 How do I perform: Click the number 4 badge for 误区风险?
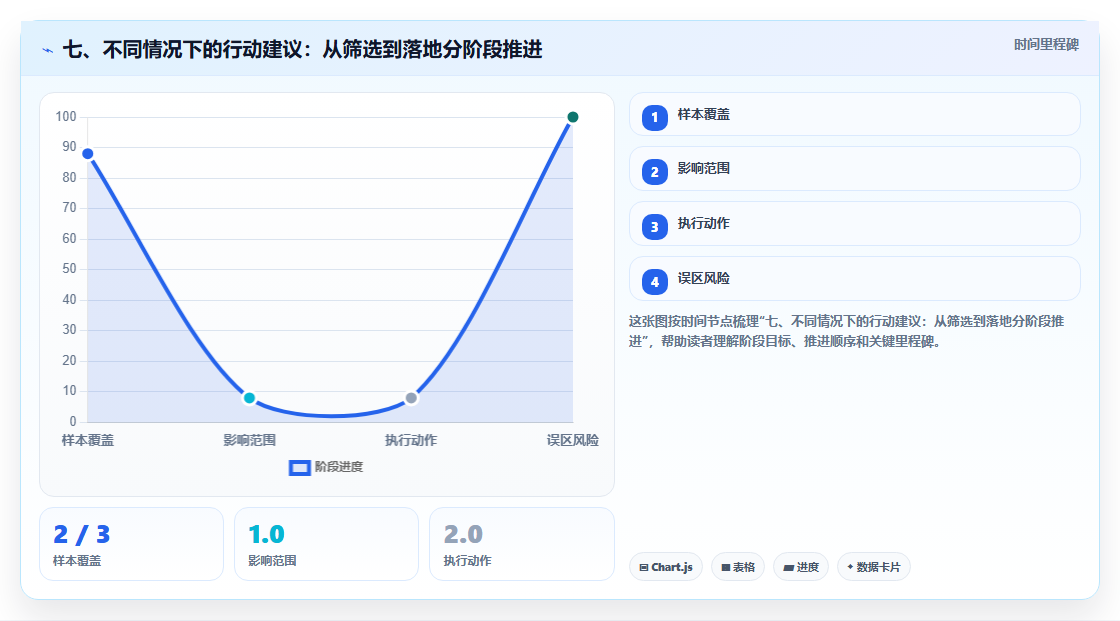tap(654, 282)
